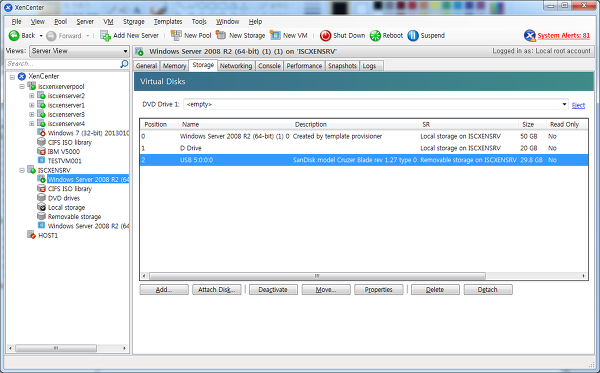Click the iscxenserver2 host icon

(41, 96)
